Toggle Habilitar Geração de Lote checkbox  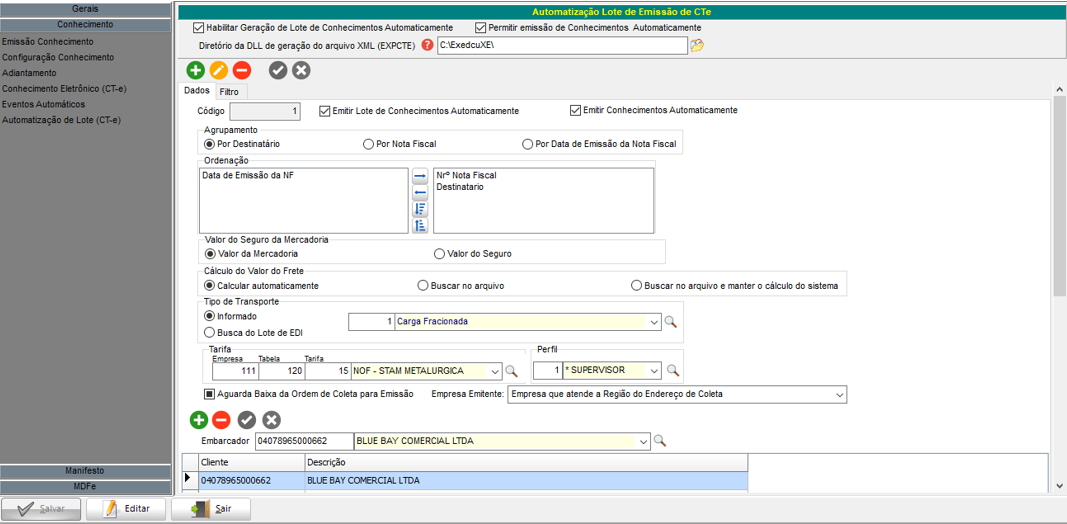click(x=197, y=28)
